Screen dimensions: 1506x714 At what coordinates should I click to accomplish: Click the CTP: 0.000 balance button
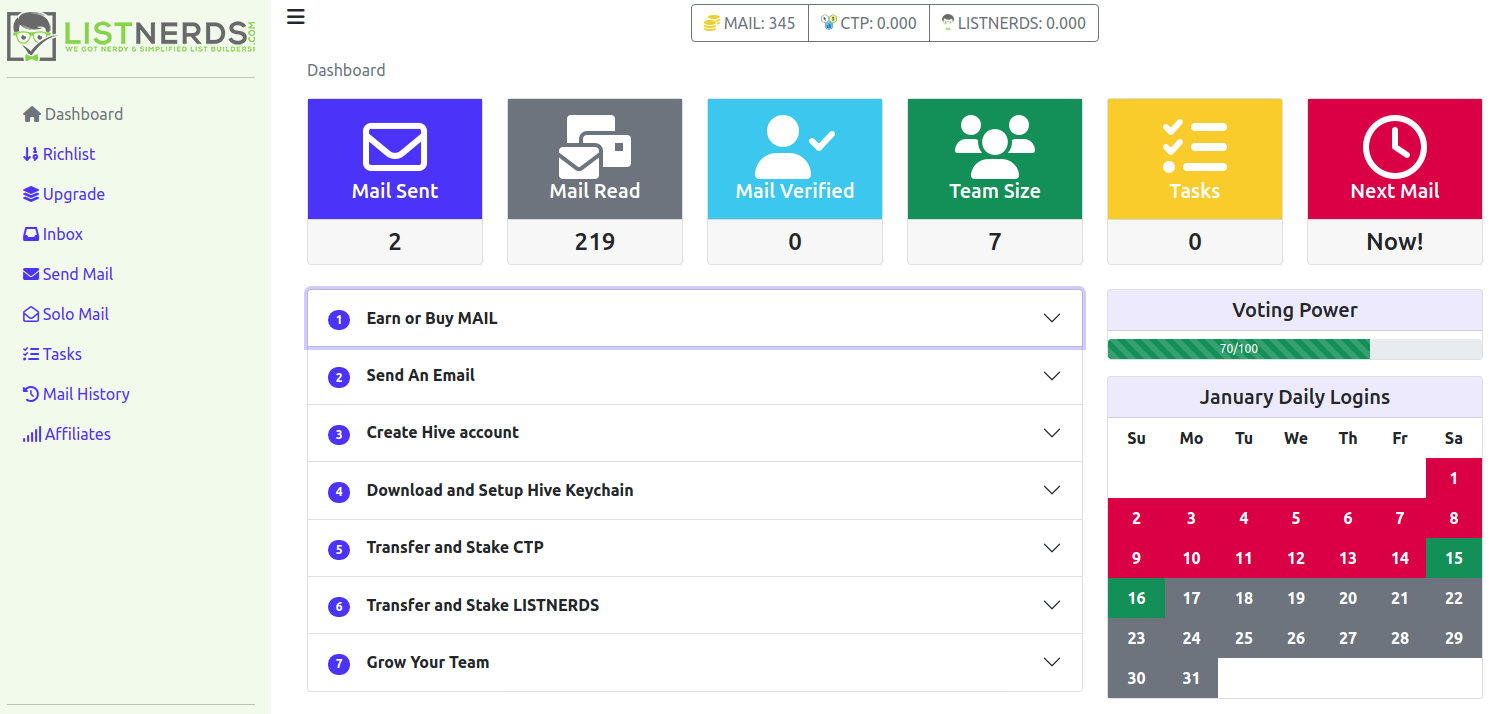(869, 23)
